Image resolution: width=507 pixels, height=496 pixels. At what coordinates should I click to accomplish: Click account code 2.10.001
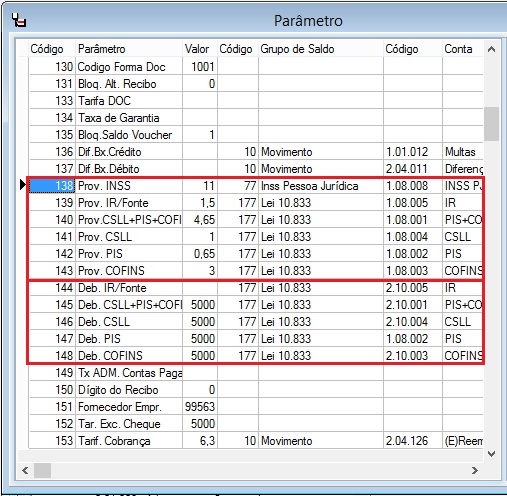[x=413, y=305]
